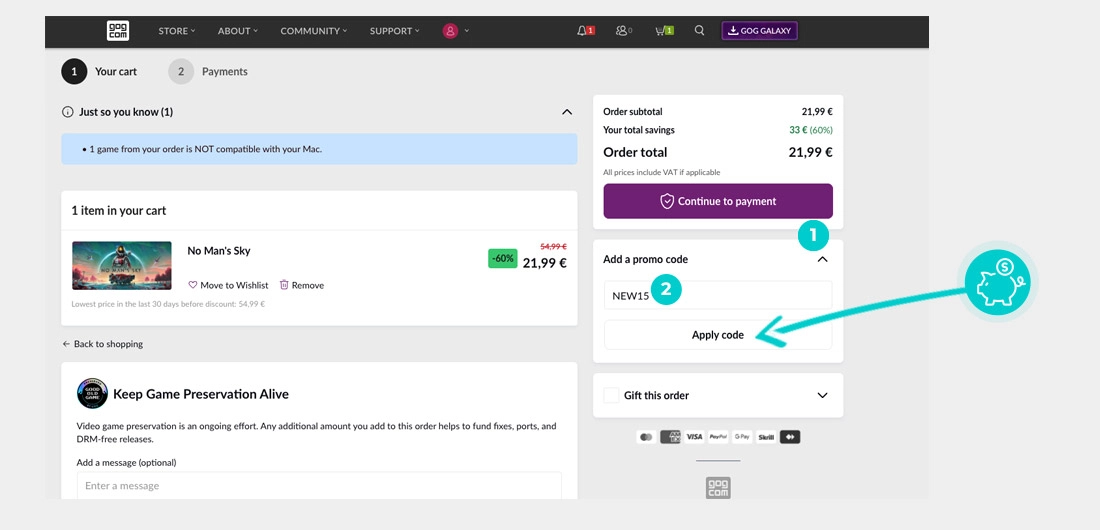Select the Payments step
The image size is (1100, 530).
[x=208, y=72]
